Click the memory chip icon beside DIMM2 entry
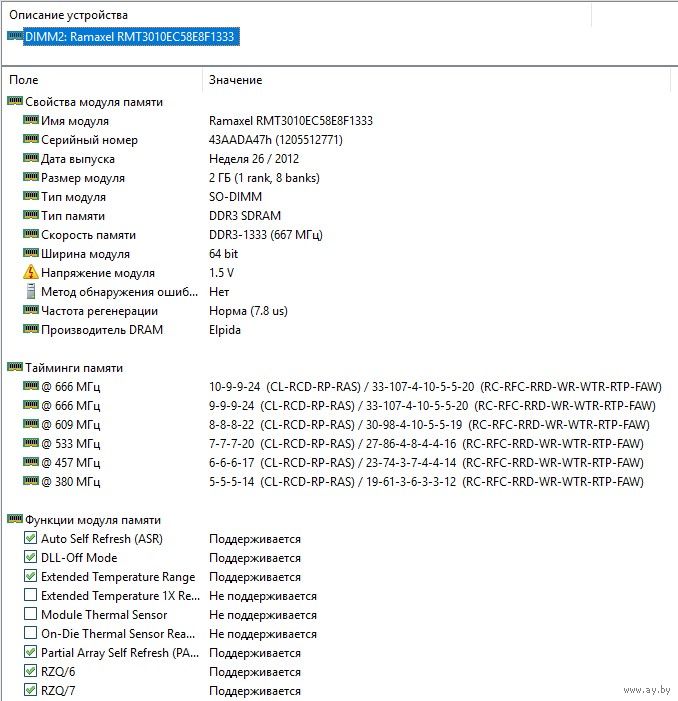The image size is (678, 701). point(14,37)
